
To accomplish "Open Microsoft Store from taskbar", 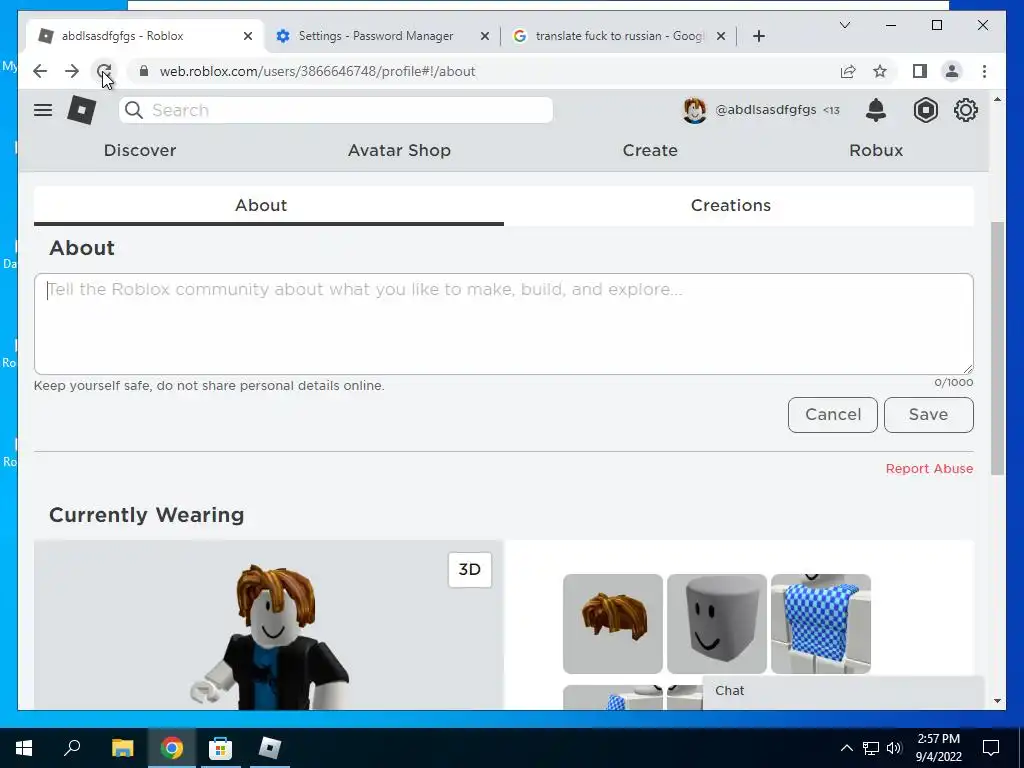I will (220, 748).
